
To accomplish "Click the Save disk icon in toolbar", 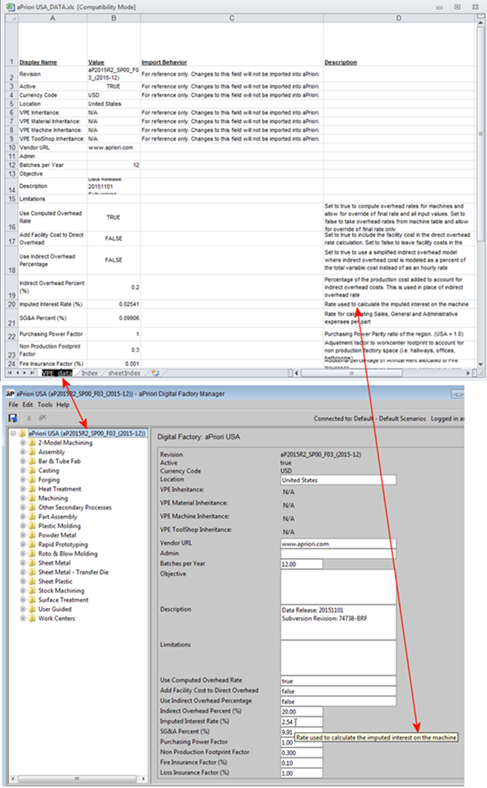I will [x=13, y=418].
